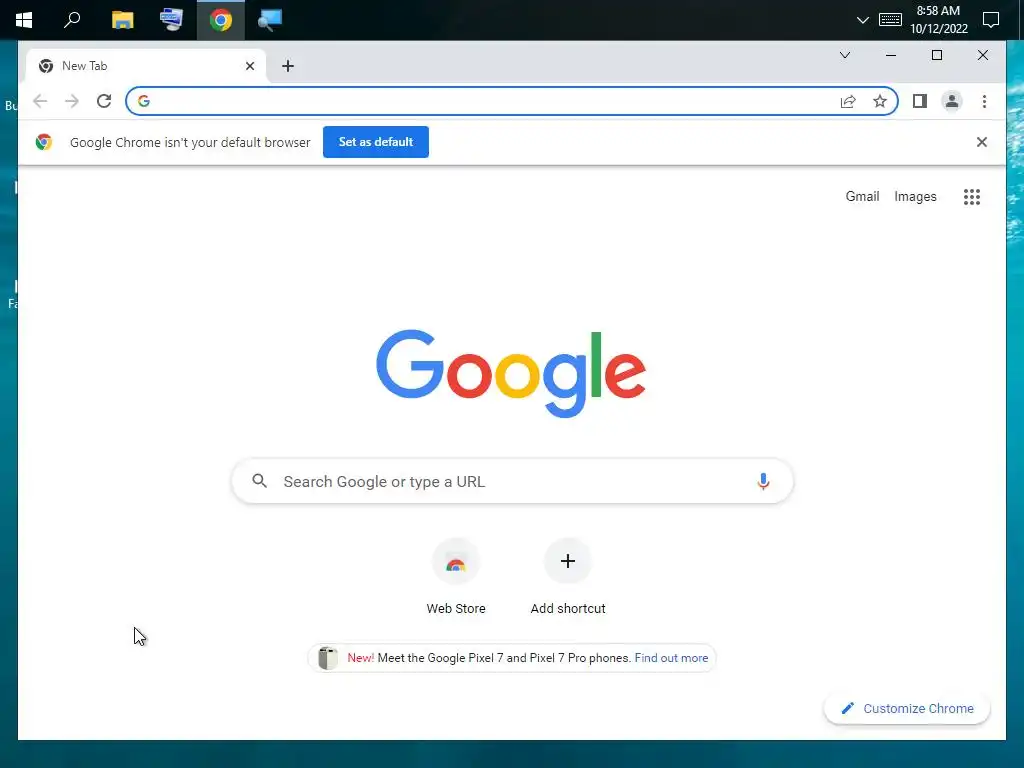
Task: Bookmark this tab with the star icon
Action: pyautogui.click(x=880, y=101)
